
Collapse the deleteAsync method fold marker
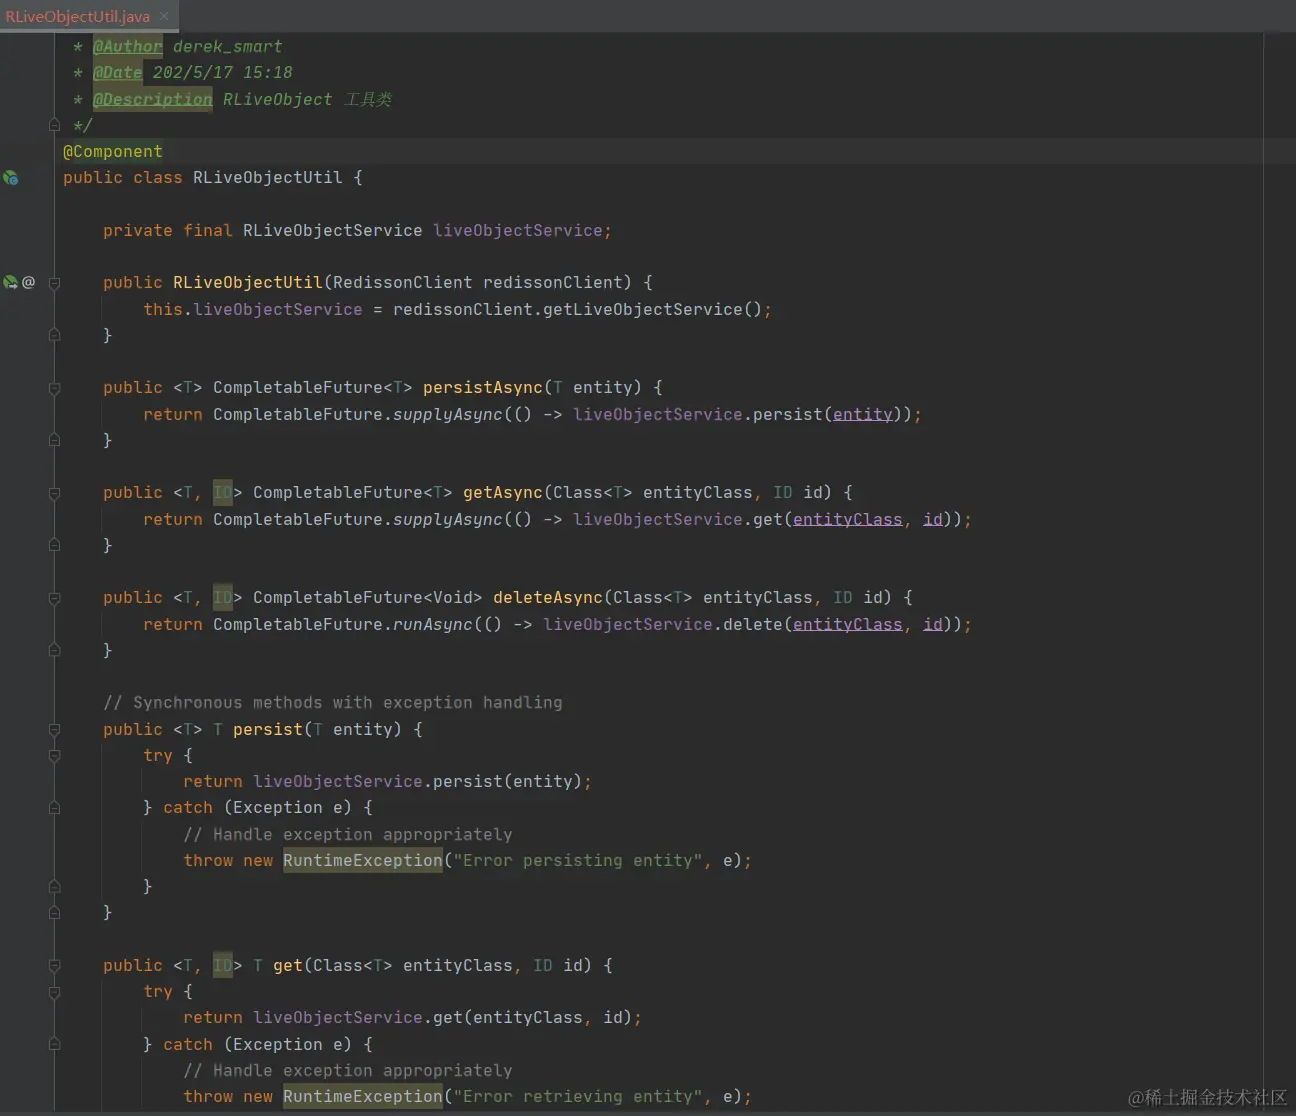(54, 598)
